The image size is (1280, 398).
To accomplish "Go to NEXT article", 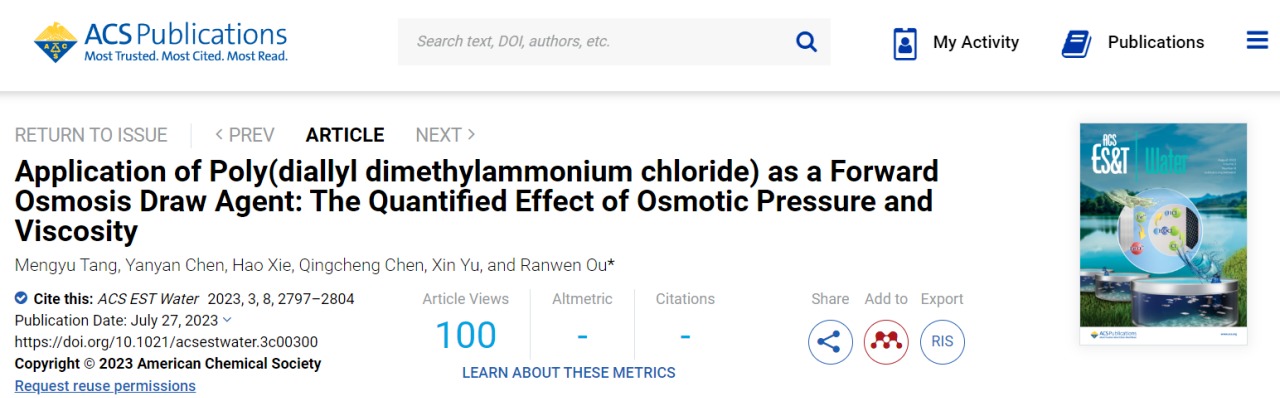I will 446,135.
